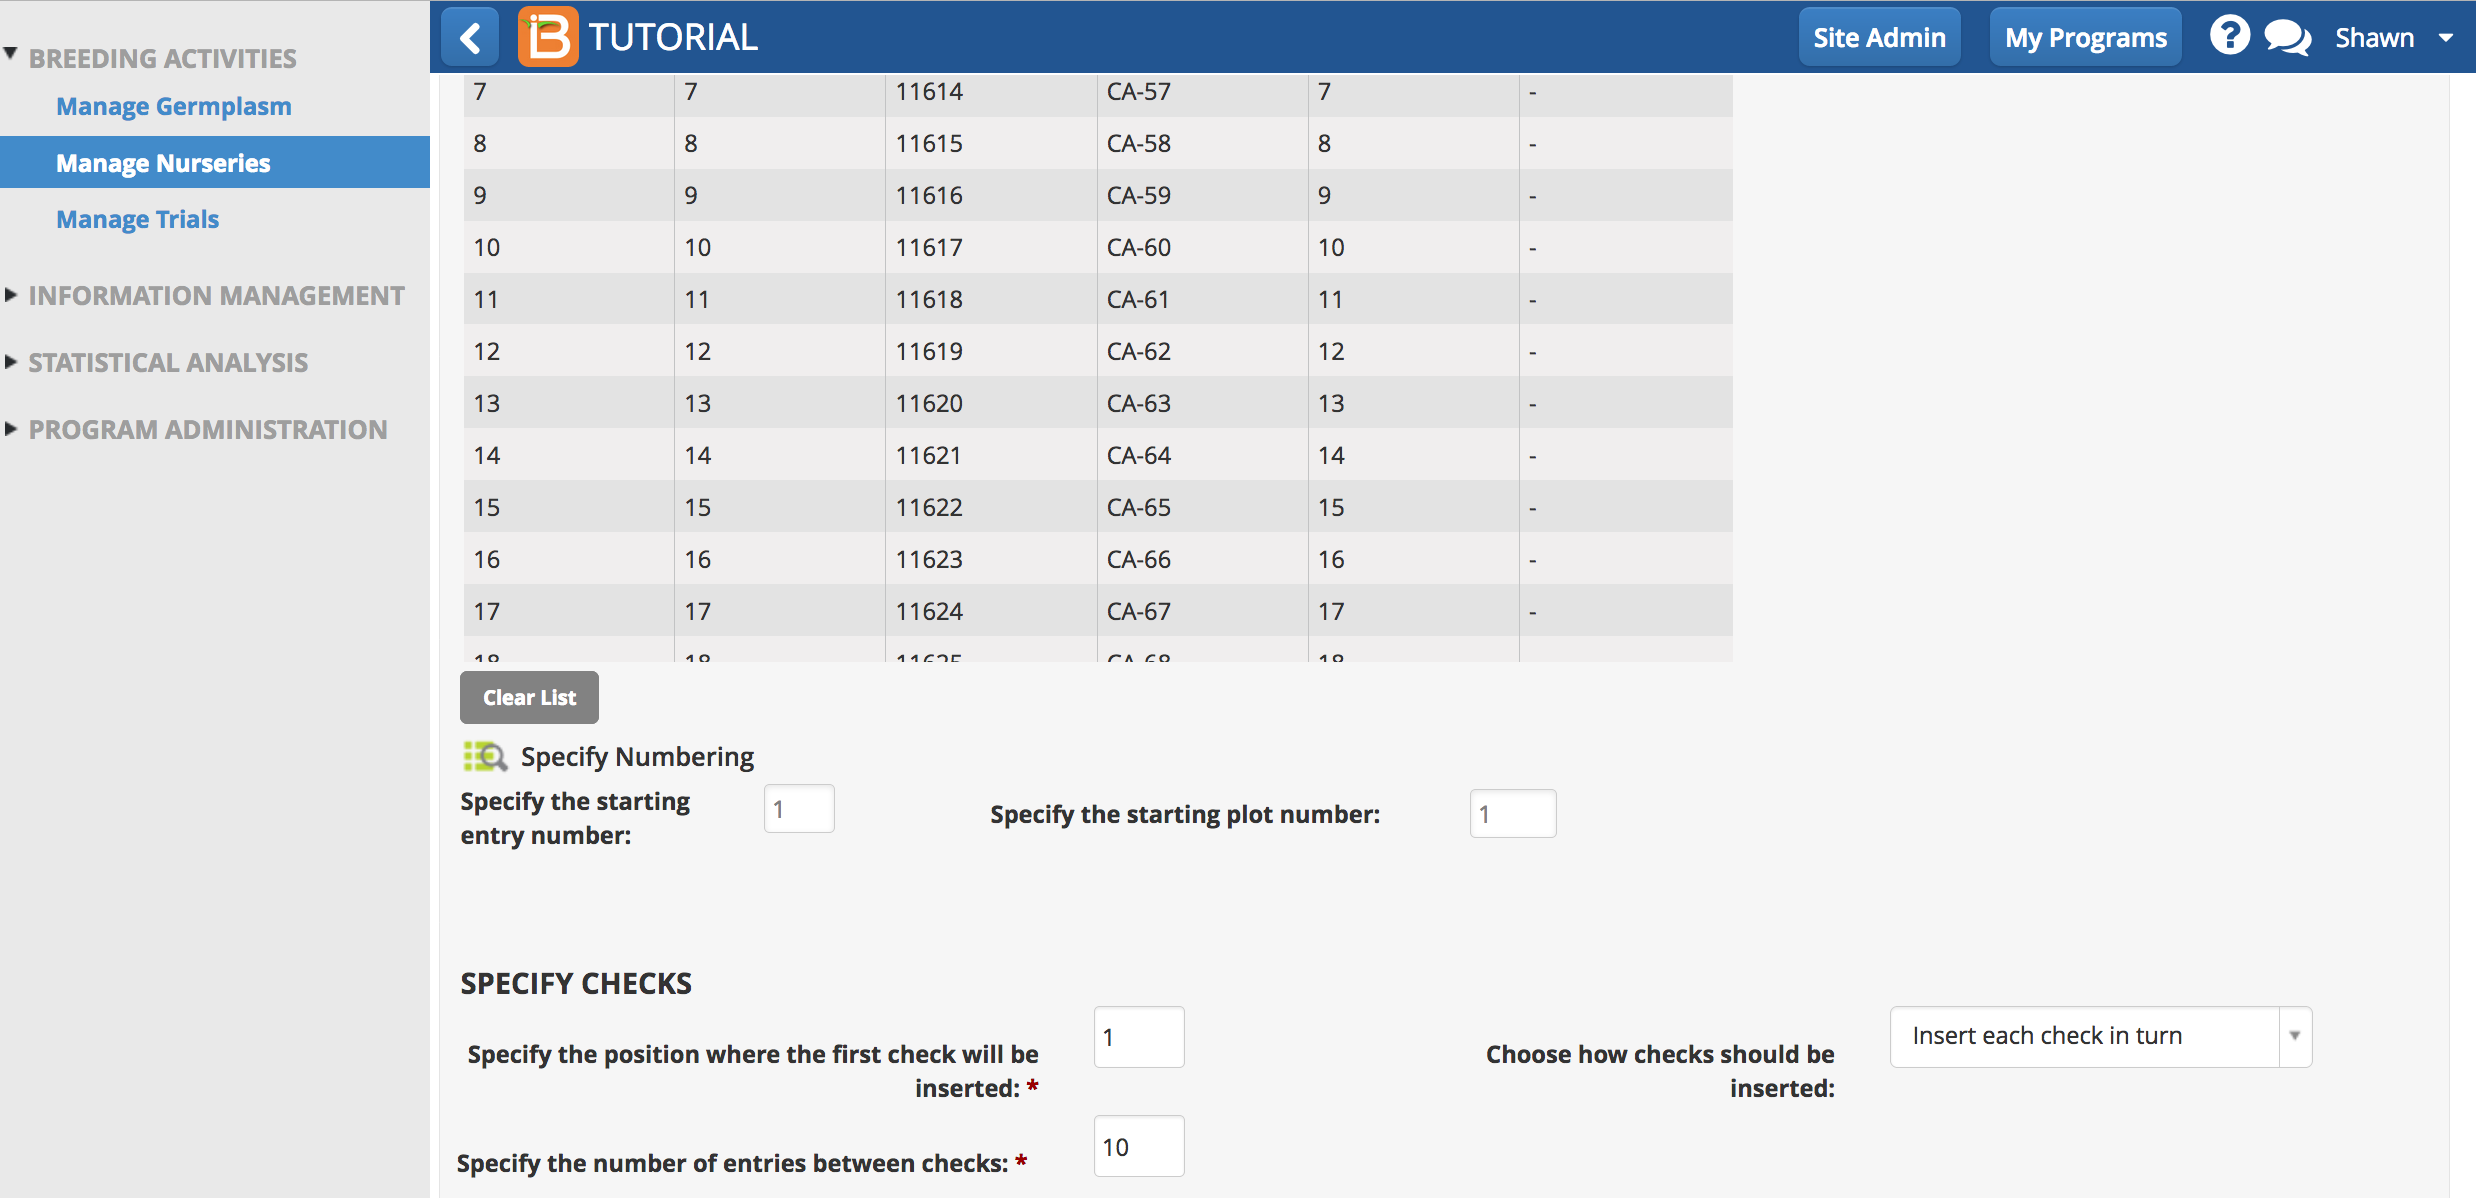Select the CA-66 designation cell
This screenshot has height=1198, width=2476.
tap(1202, 559)
